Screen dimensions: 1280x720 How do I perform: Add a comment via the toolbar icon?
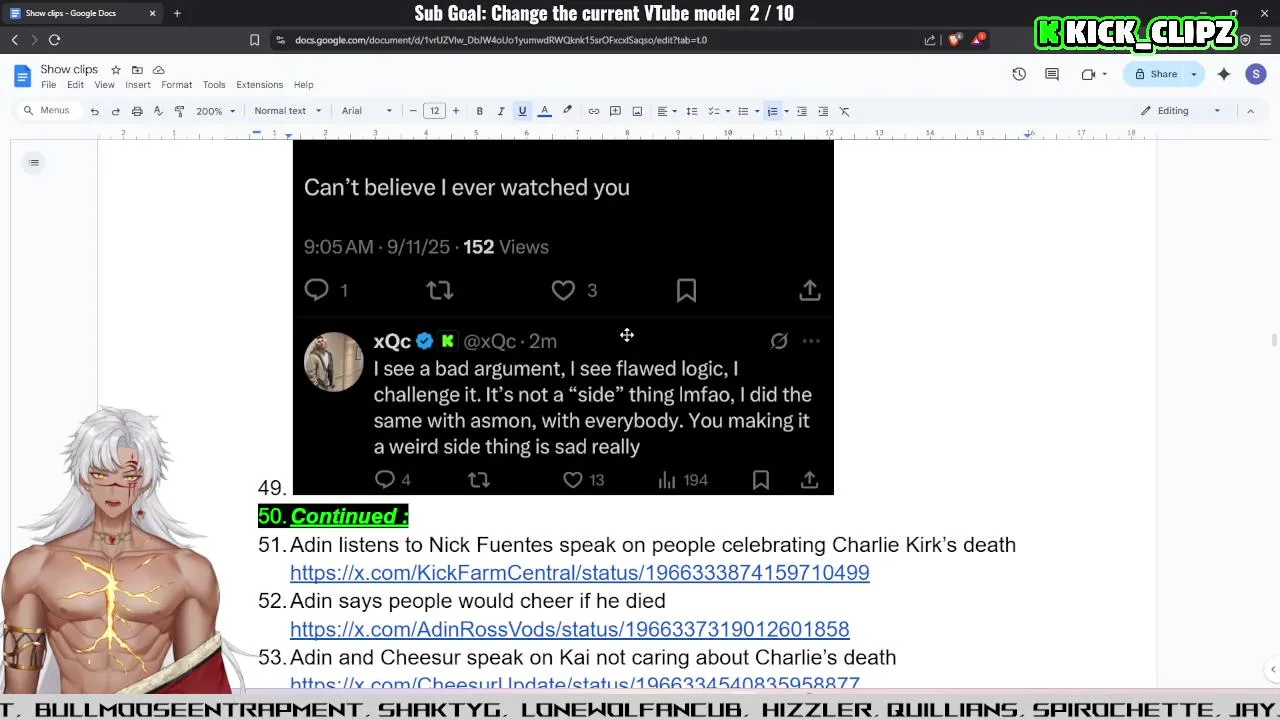tap(615, 111)
